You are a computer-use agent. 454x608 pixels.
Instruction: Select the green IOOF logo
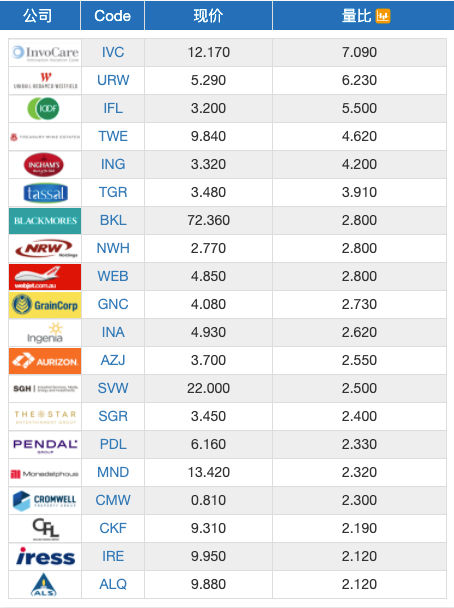(x=43, y=109)
